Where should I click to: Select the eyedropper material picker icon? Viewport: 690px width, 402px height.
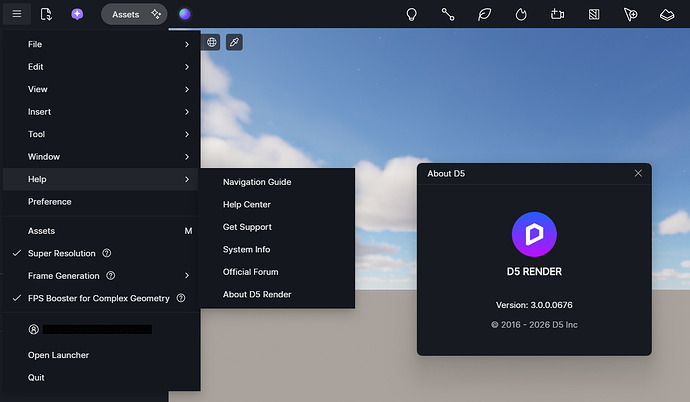(x=233, y=42)
